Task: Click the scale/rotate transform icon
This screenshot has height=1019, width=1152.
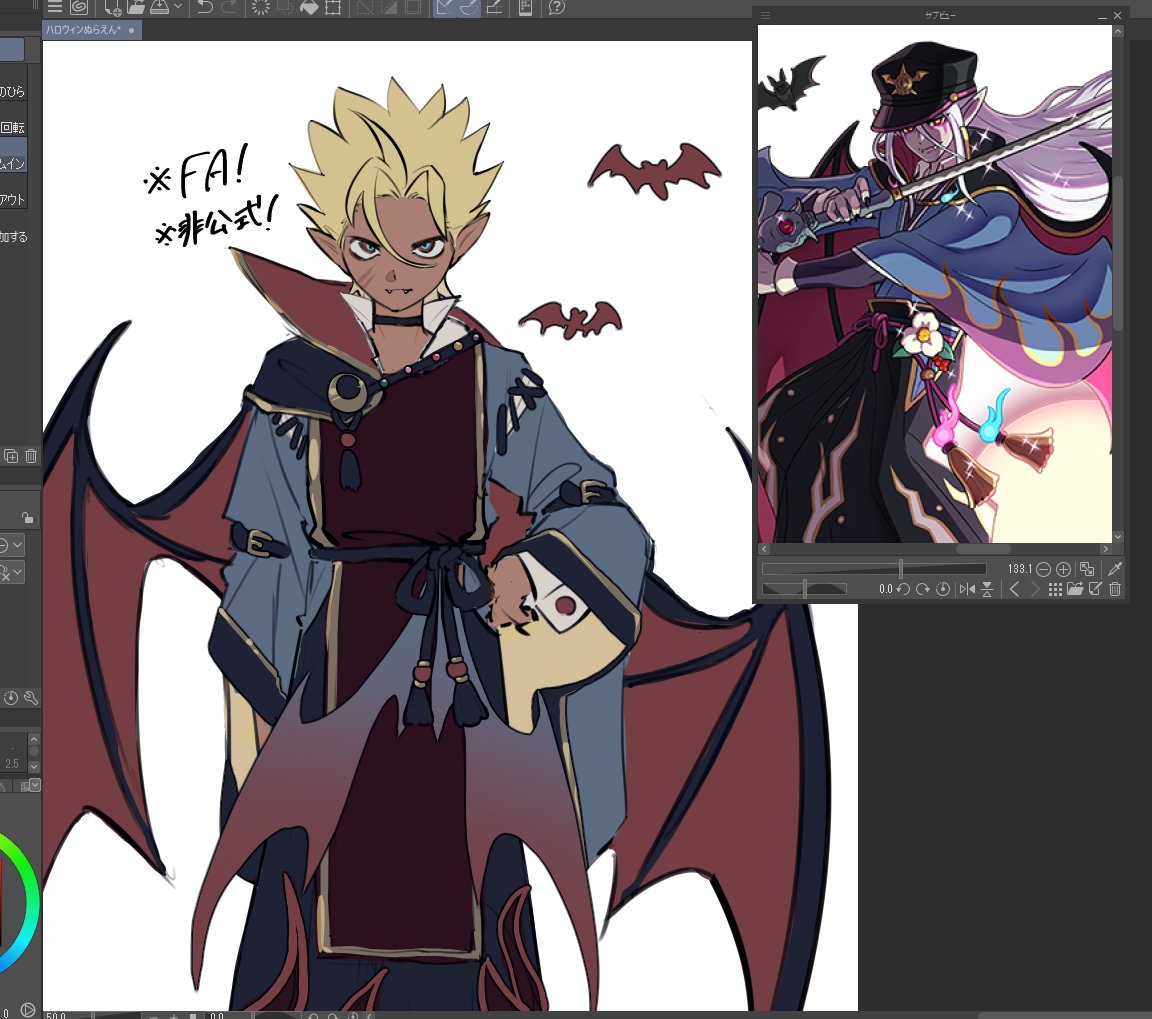Action: click(x=333, y=7)
